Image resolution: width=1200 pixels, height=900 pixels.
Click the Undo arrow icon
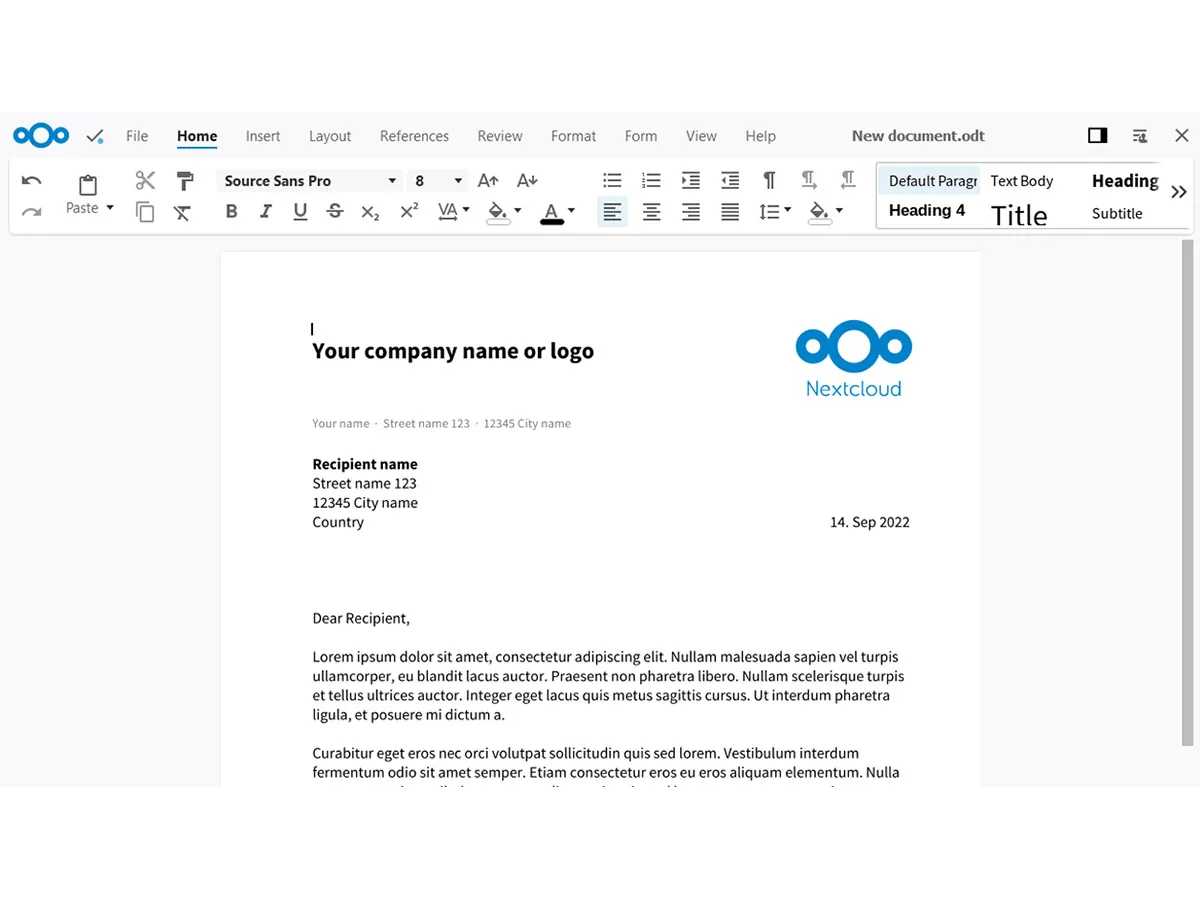click(x=31, y=181)
